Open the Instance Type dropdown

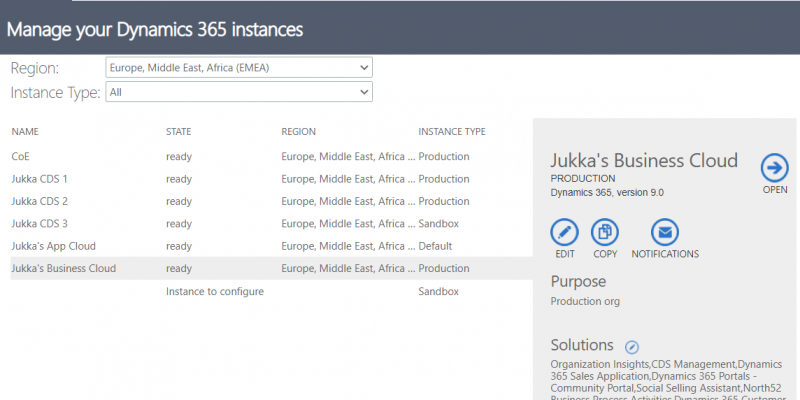coord(239,92)
